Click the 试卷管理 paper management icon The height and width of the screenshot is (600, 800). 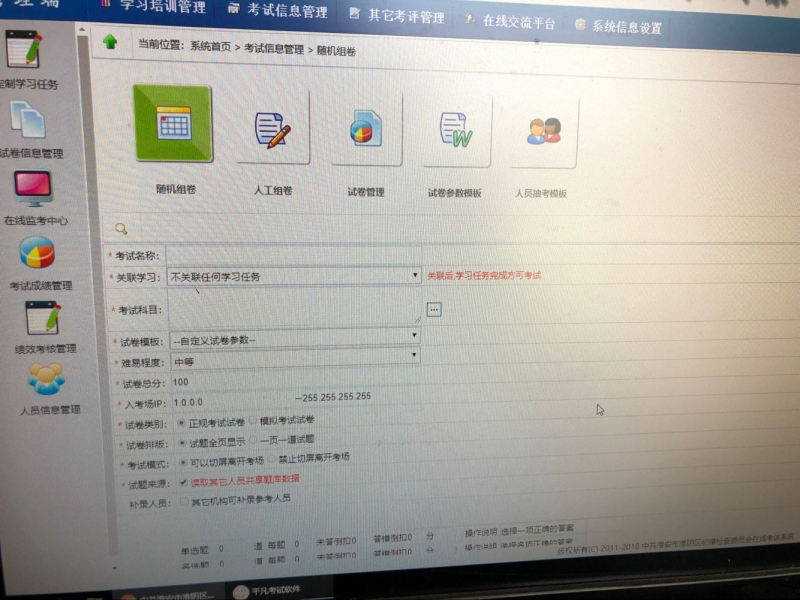[x=365, y=130]
